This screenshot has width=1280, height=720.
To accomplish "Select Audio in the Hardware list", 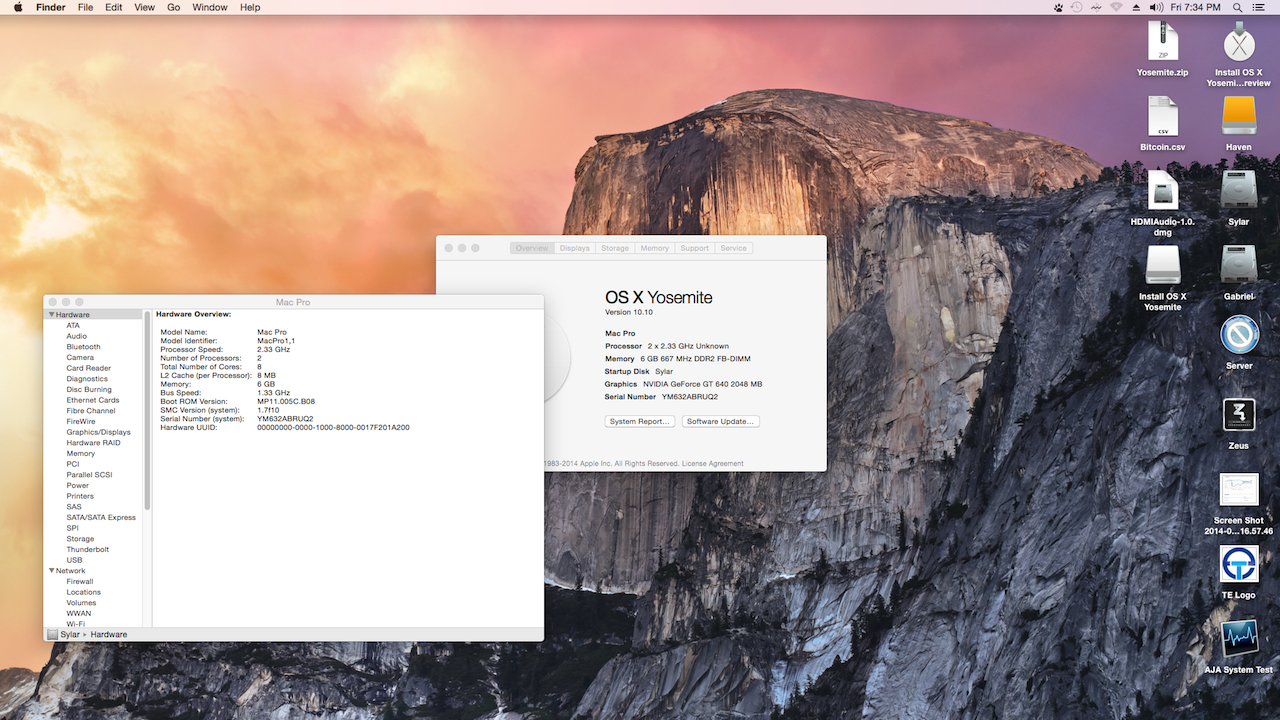I will click(77, 336).
